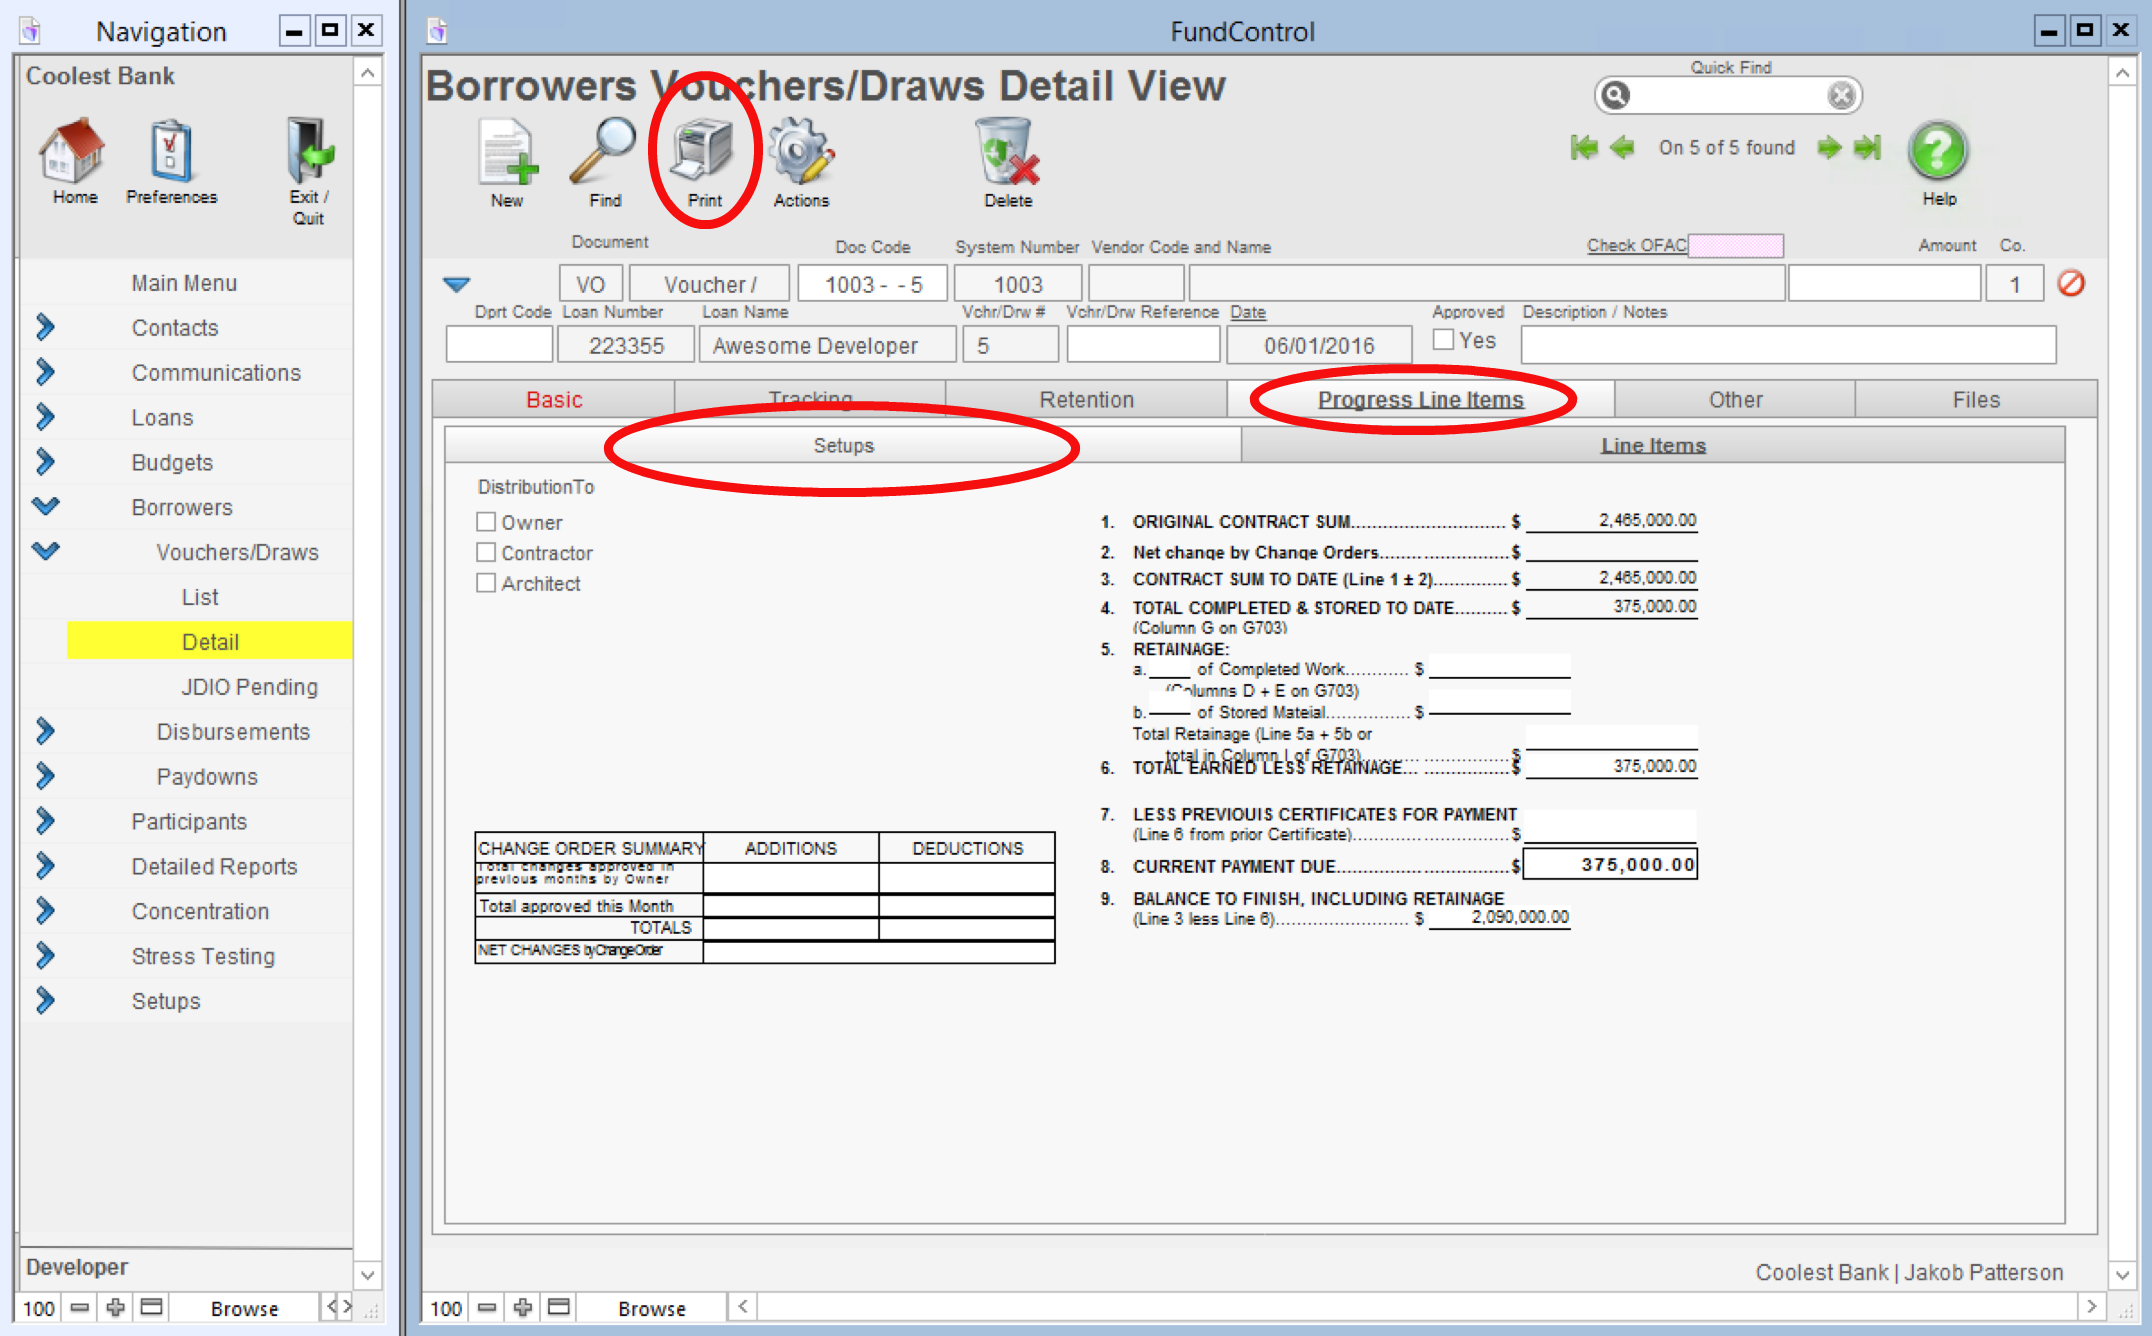The image size is (2152, 1336).
Task: Collapse the Borrowers menu chevron
Action: point(46,506)
